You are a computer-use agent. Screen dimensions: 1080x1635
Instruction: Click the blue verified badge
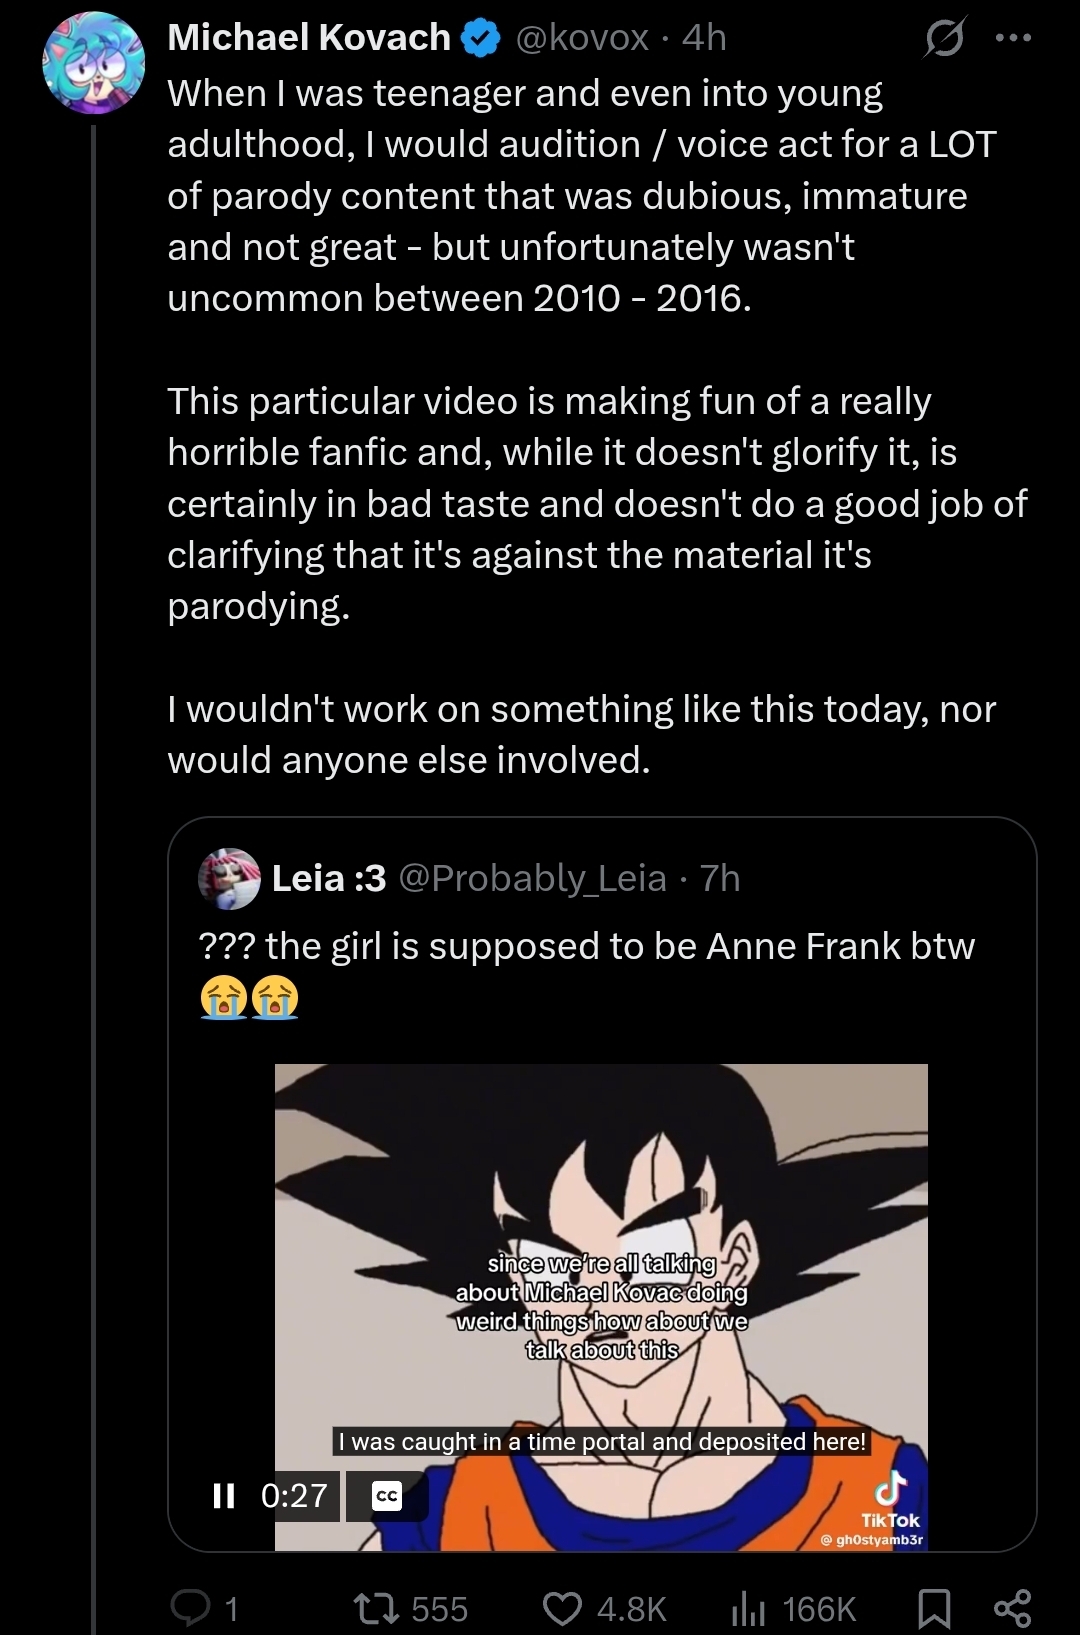pyautogui.click(x=482, y=39)
